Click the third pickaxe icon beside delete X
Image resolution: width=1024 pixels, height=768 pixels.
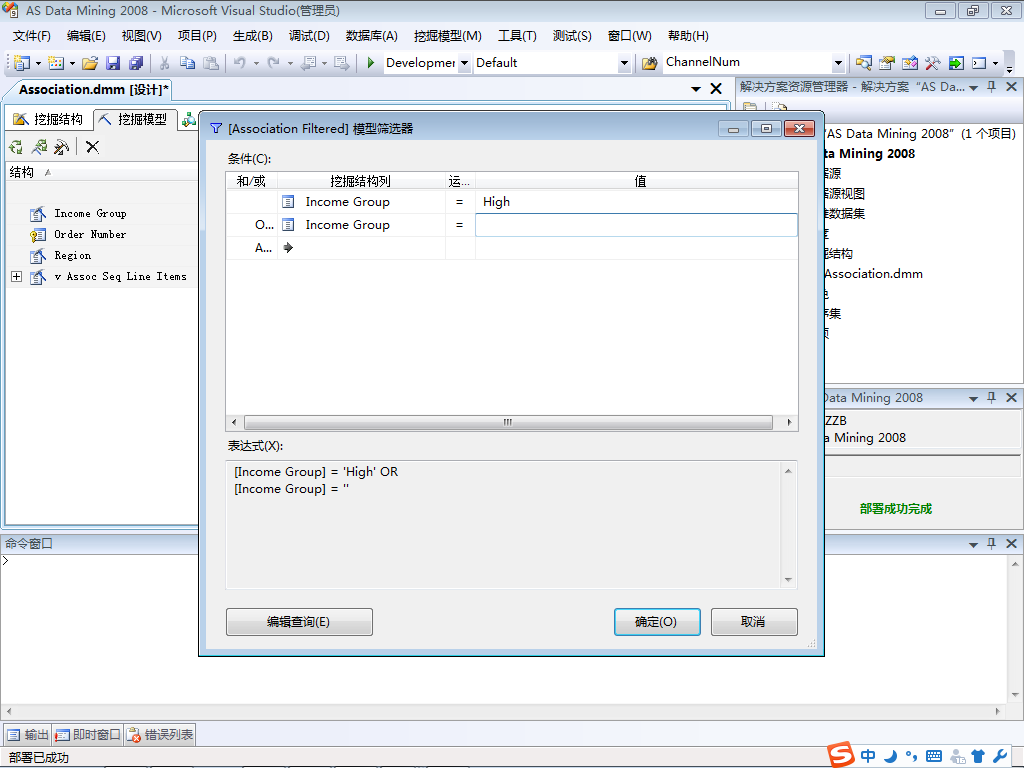coord(61,147)
